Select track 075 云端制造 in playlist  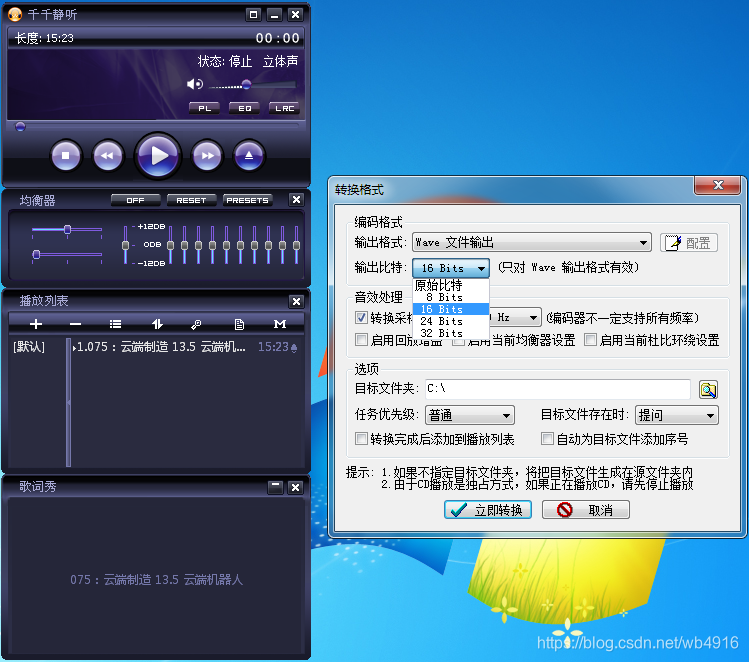187,347
